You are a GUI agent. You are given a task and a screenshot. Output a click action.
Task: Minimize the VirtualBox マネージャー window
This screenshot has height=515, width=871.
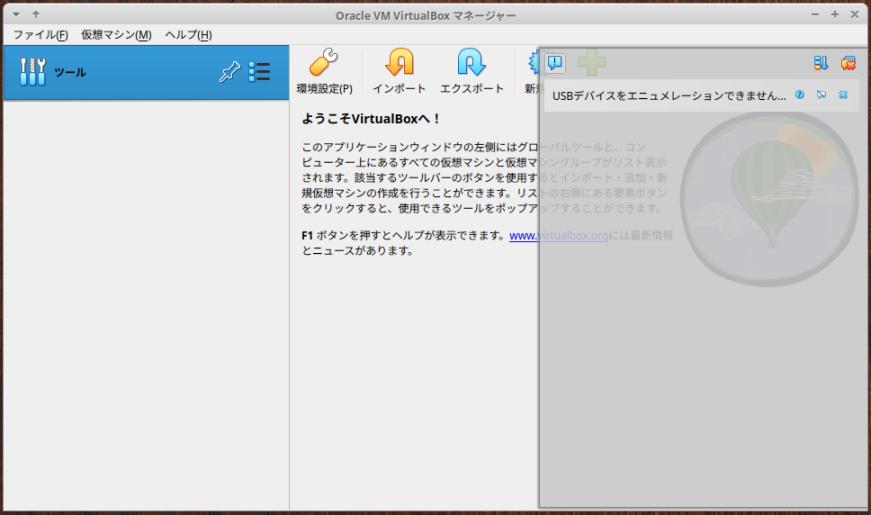(x=815, y=14)
